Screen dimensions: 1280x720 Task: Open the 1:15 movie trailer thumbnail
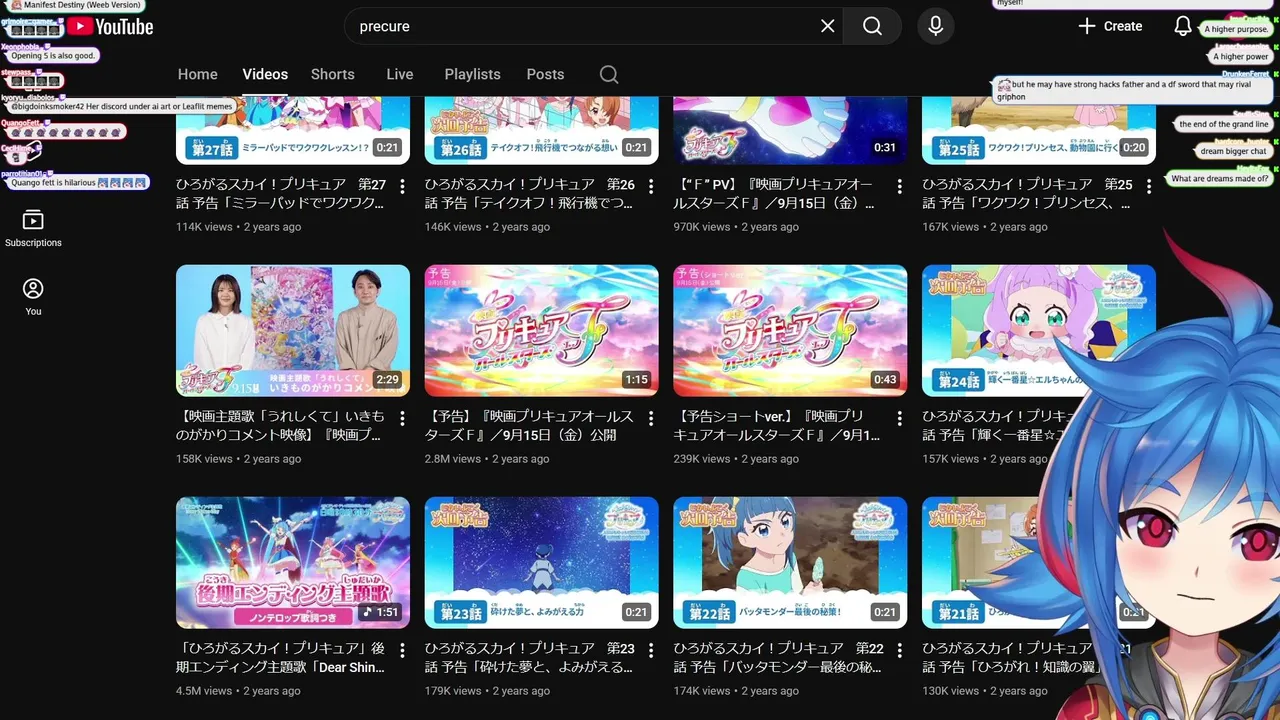542,331
